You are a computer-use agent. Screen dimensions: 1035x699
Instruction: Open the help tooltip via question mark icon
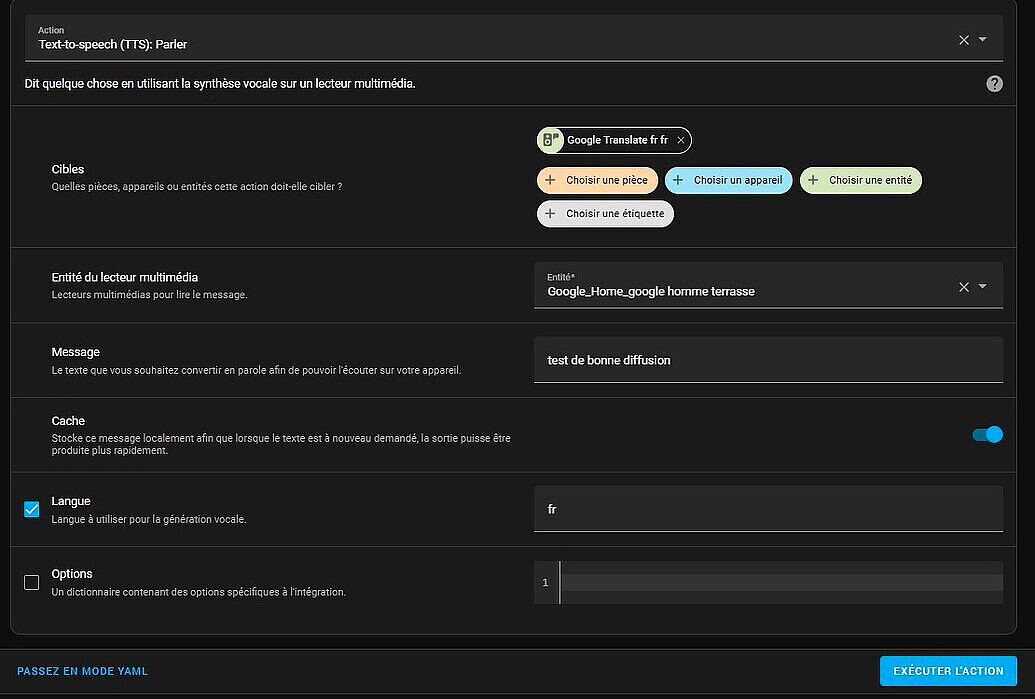(x=994, y=84)
